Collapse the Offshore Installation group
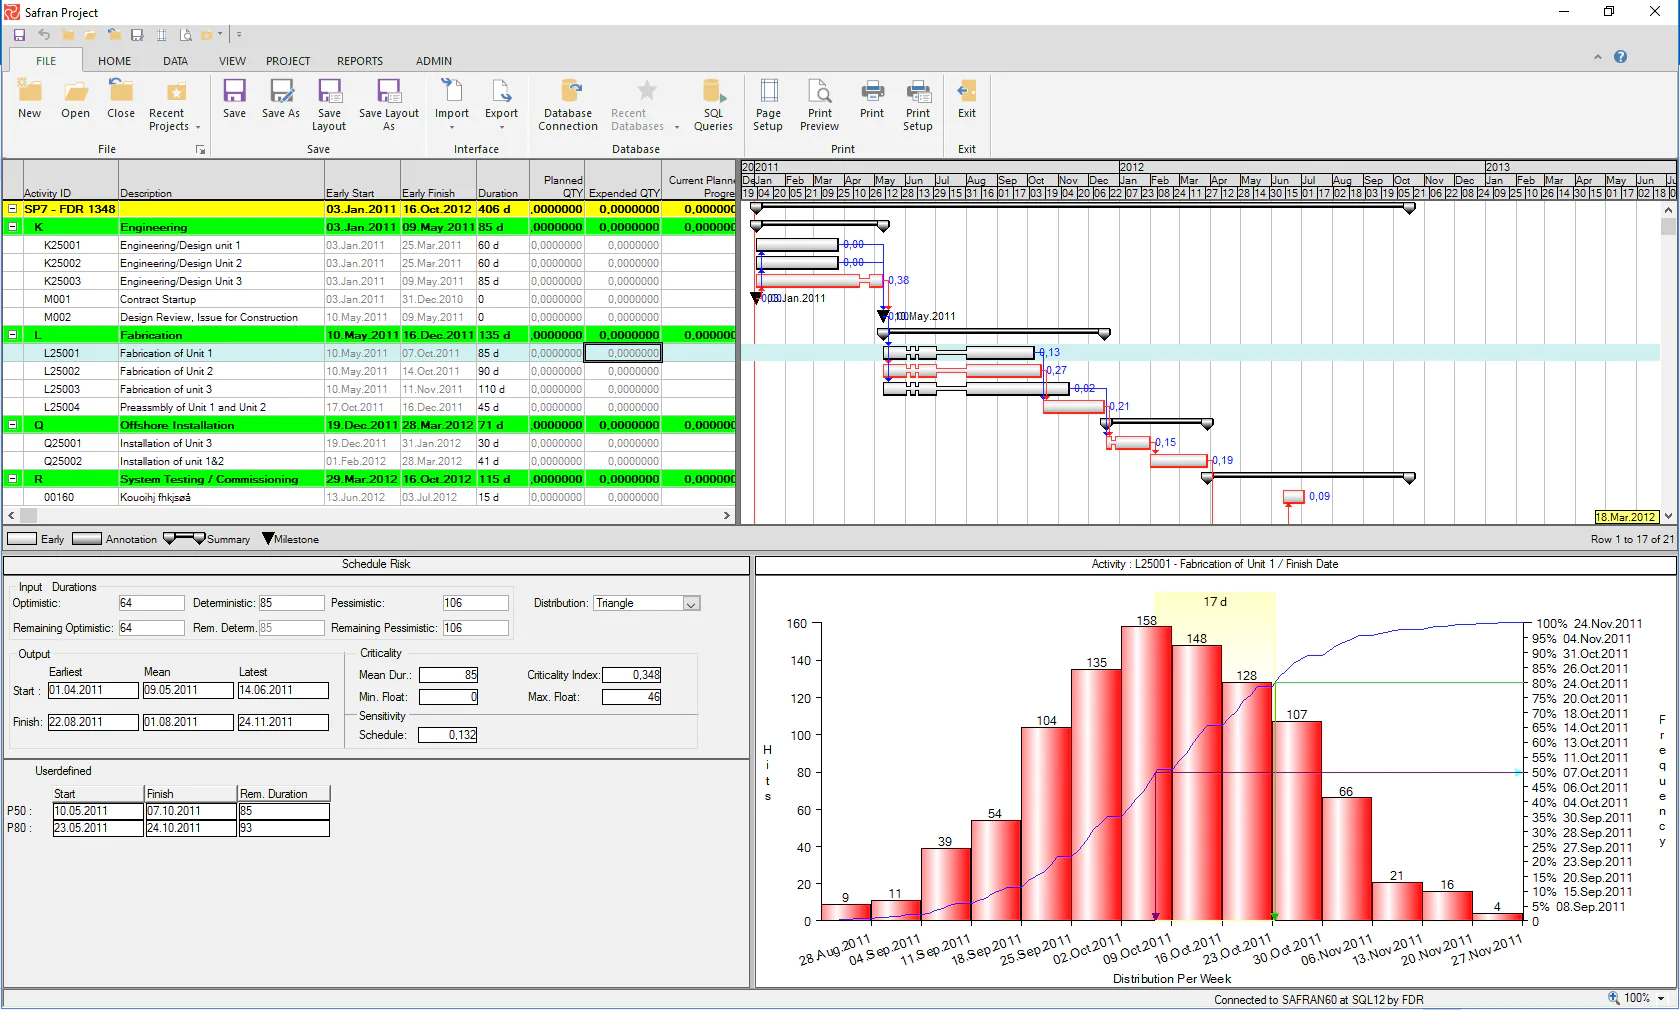 pyautogui.click(x=13, y=425)
